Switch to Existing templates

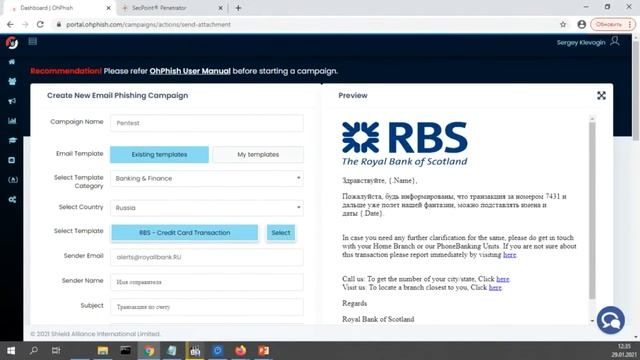click(x=159, y=155)
